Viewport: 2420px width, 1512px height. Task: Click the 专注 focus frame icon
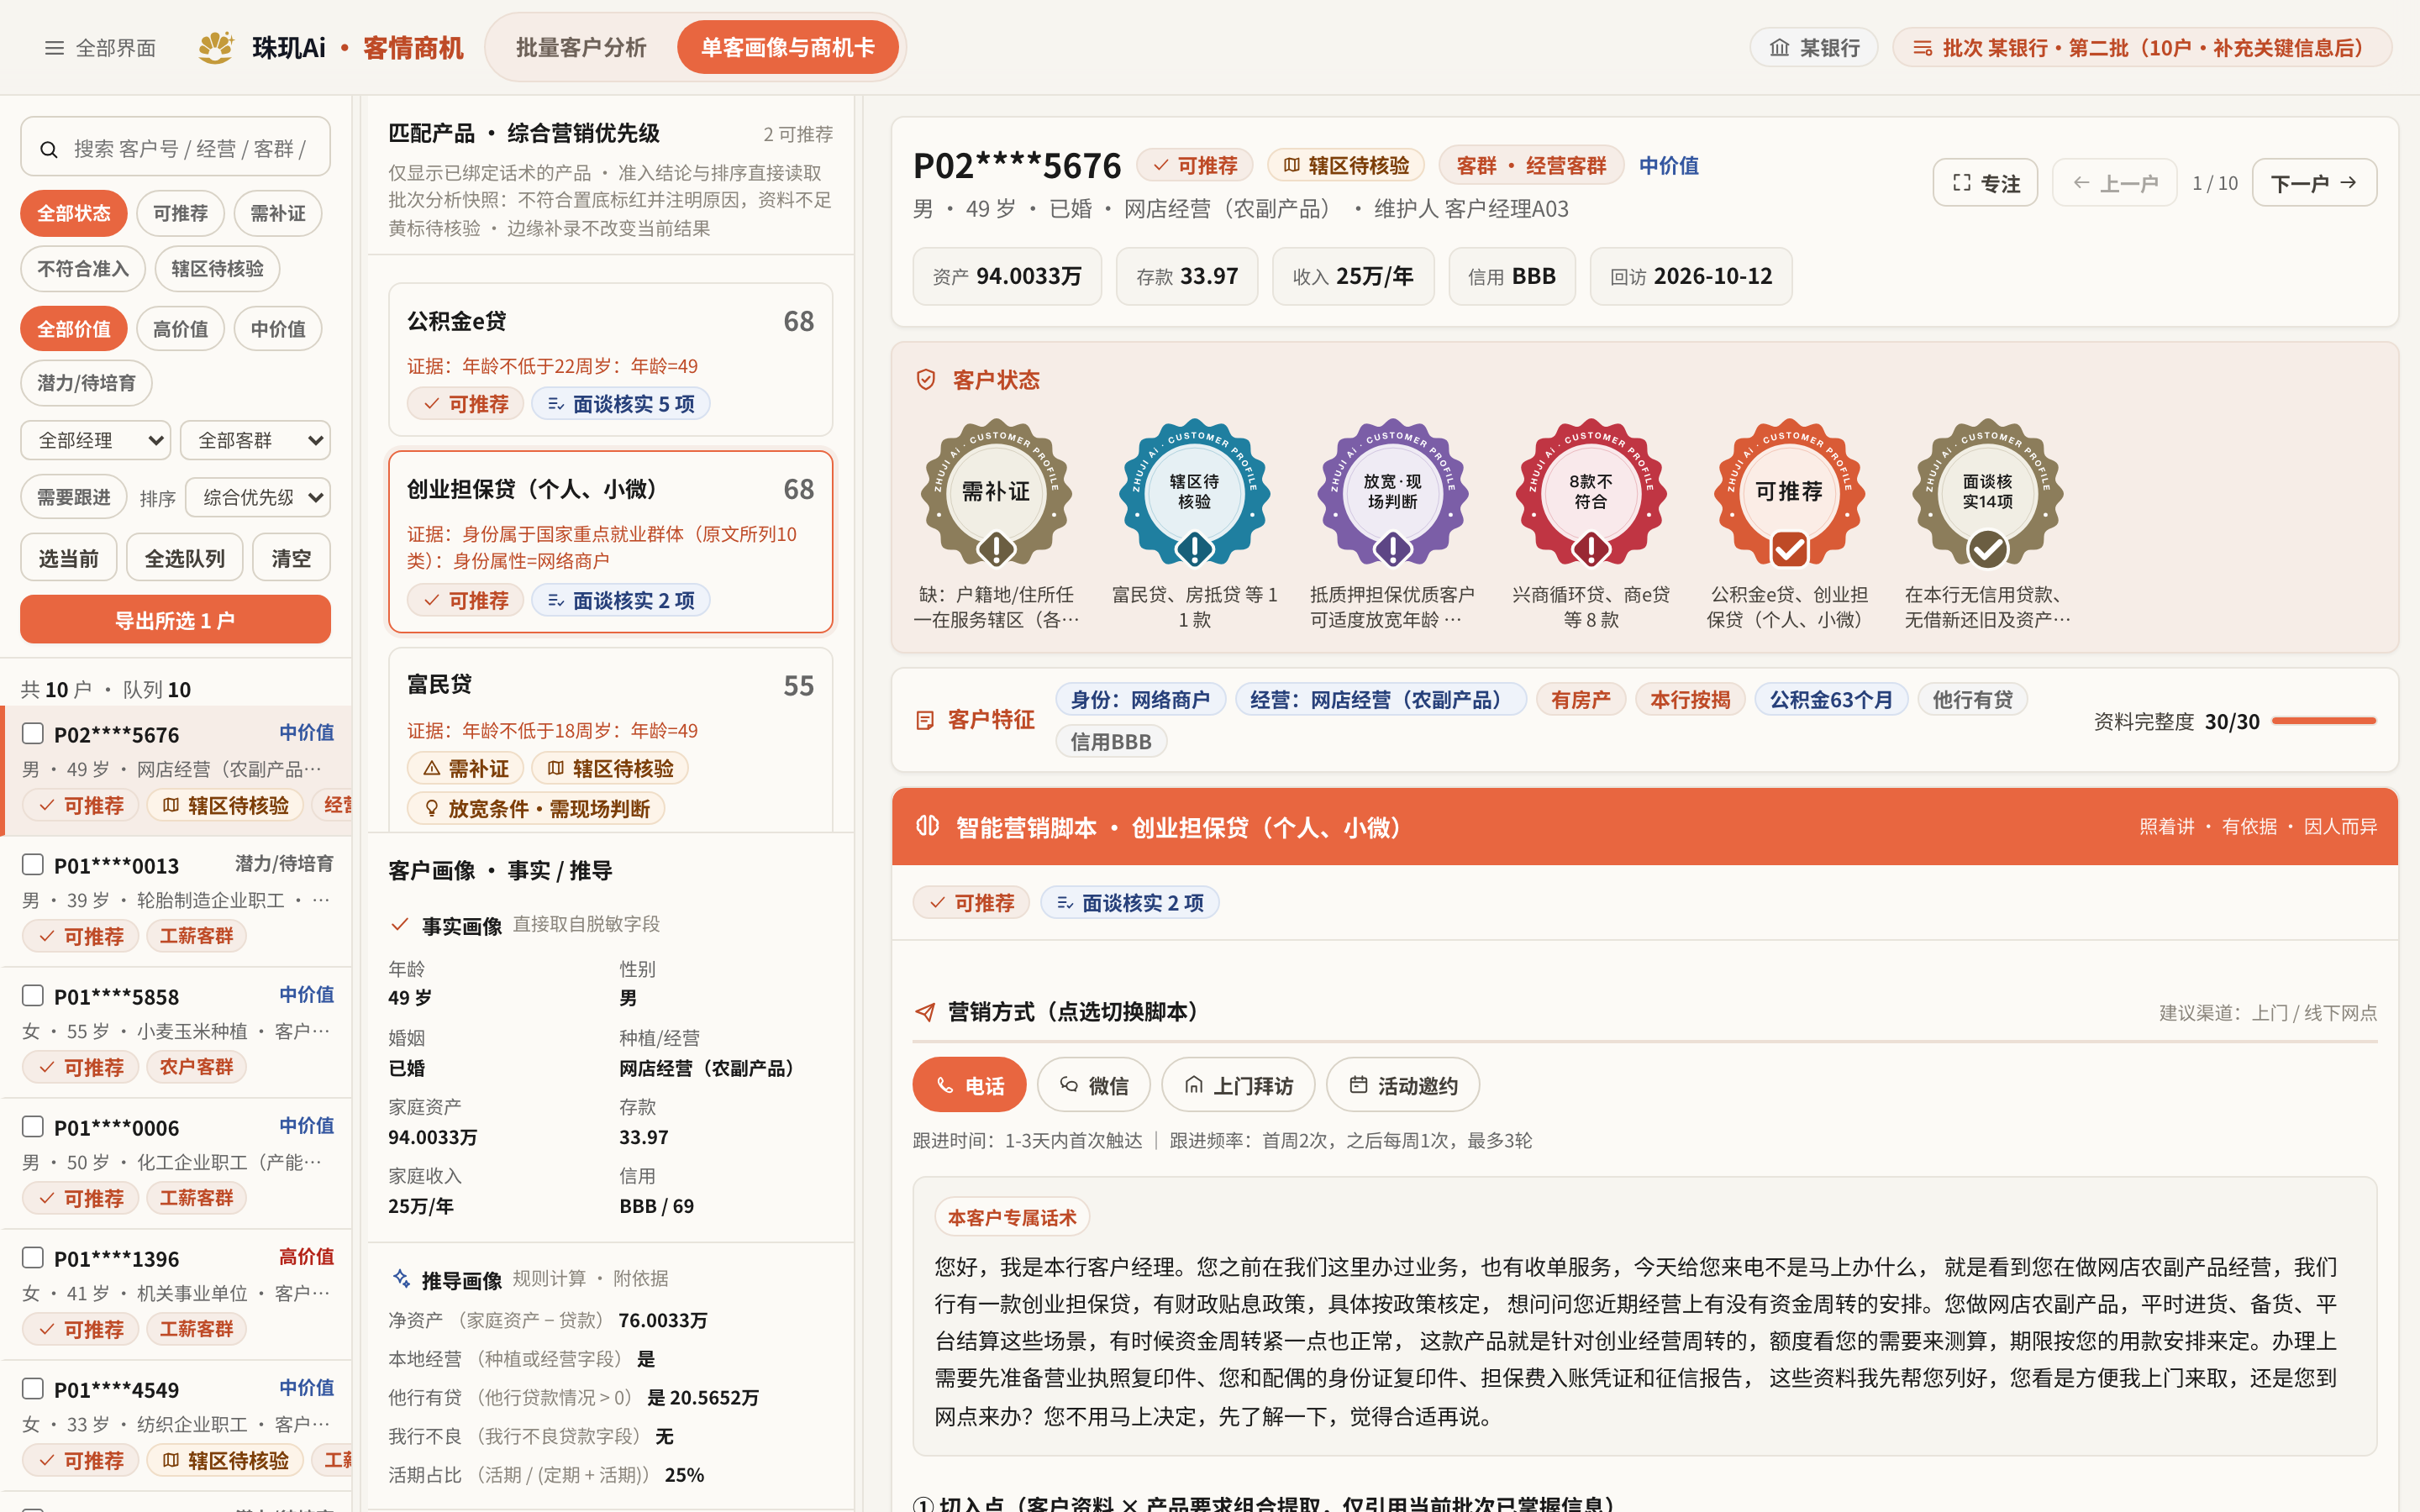[x=1961, y=183]
